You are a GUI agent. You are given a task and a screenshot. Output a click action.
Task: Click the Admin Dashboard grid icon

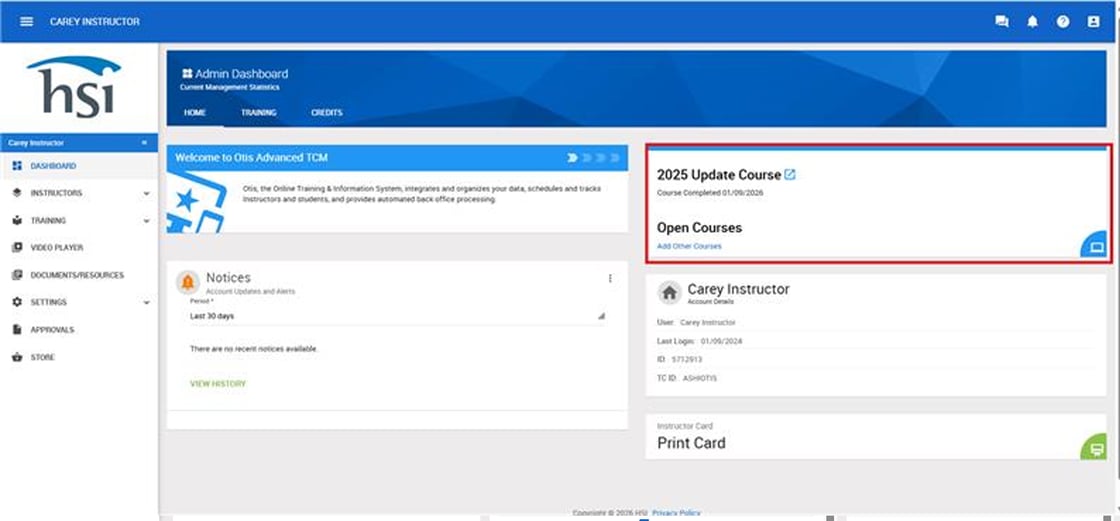[187, 74]
